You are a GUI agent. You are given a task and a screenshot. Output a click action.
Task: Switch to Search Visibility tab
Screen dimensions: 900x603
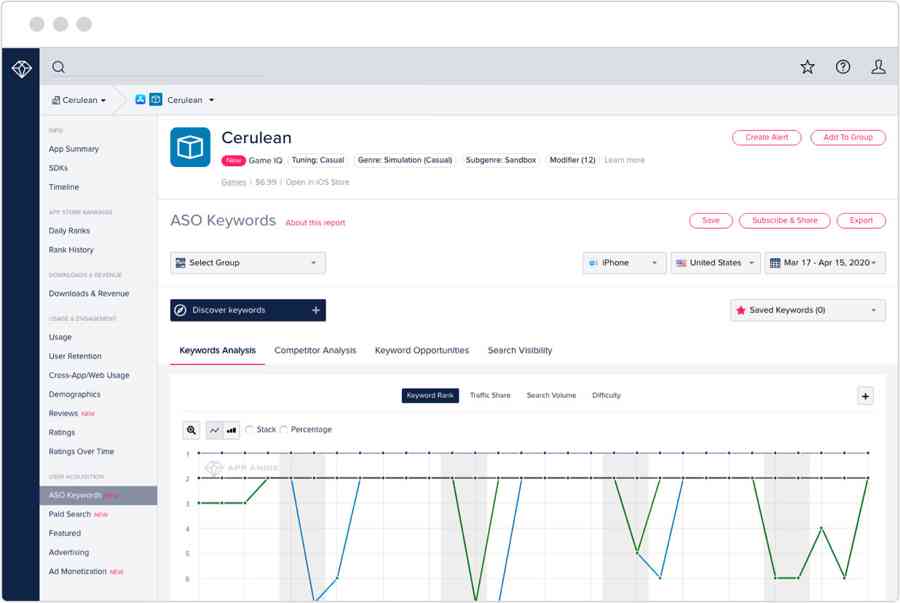click(x=520, y=351)
